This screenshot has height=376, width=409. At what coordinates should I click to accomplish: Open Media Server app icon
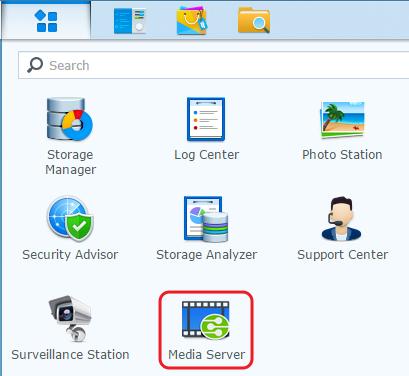[206, 320]
